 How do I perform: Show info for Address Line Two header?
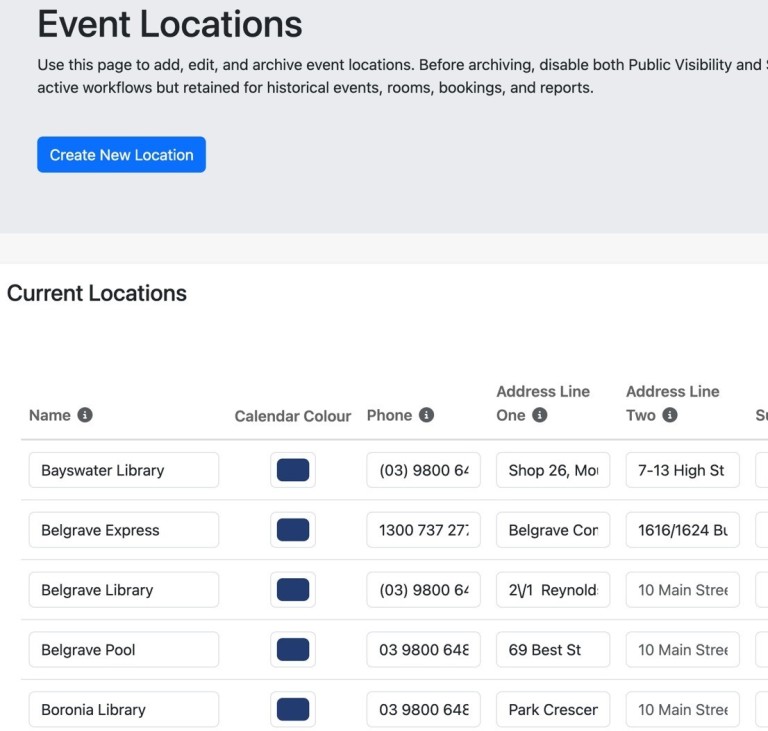[670, 415]
